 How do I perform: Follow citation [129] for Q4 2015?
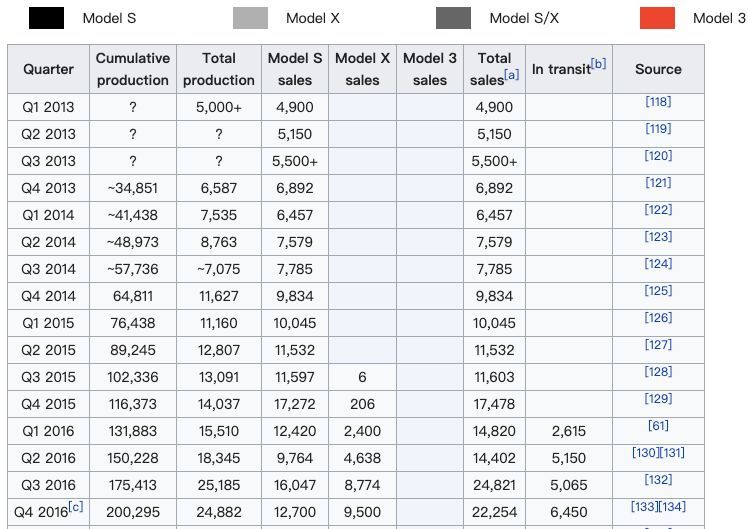click(x=658, y=398)
